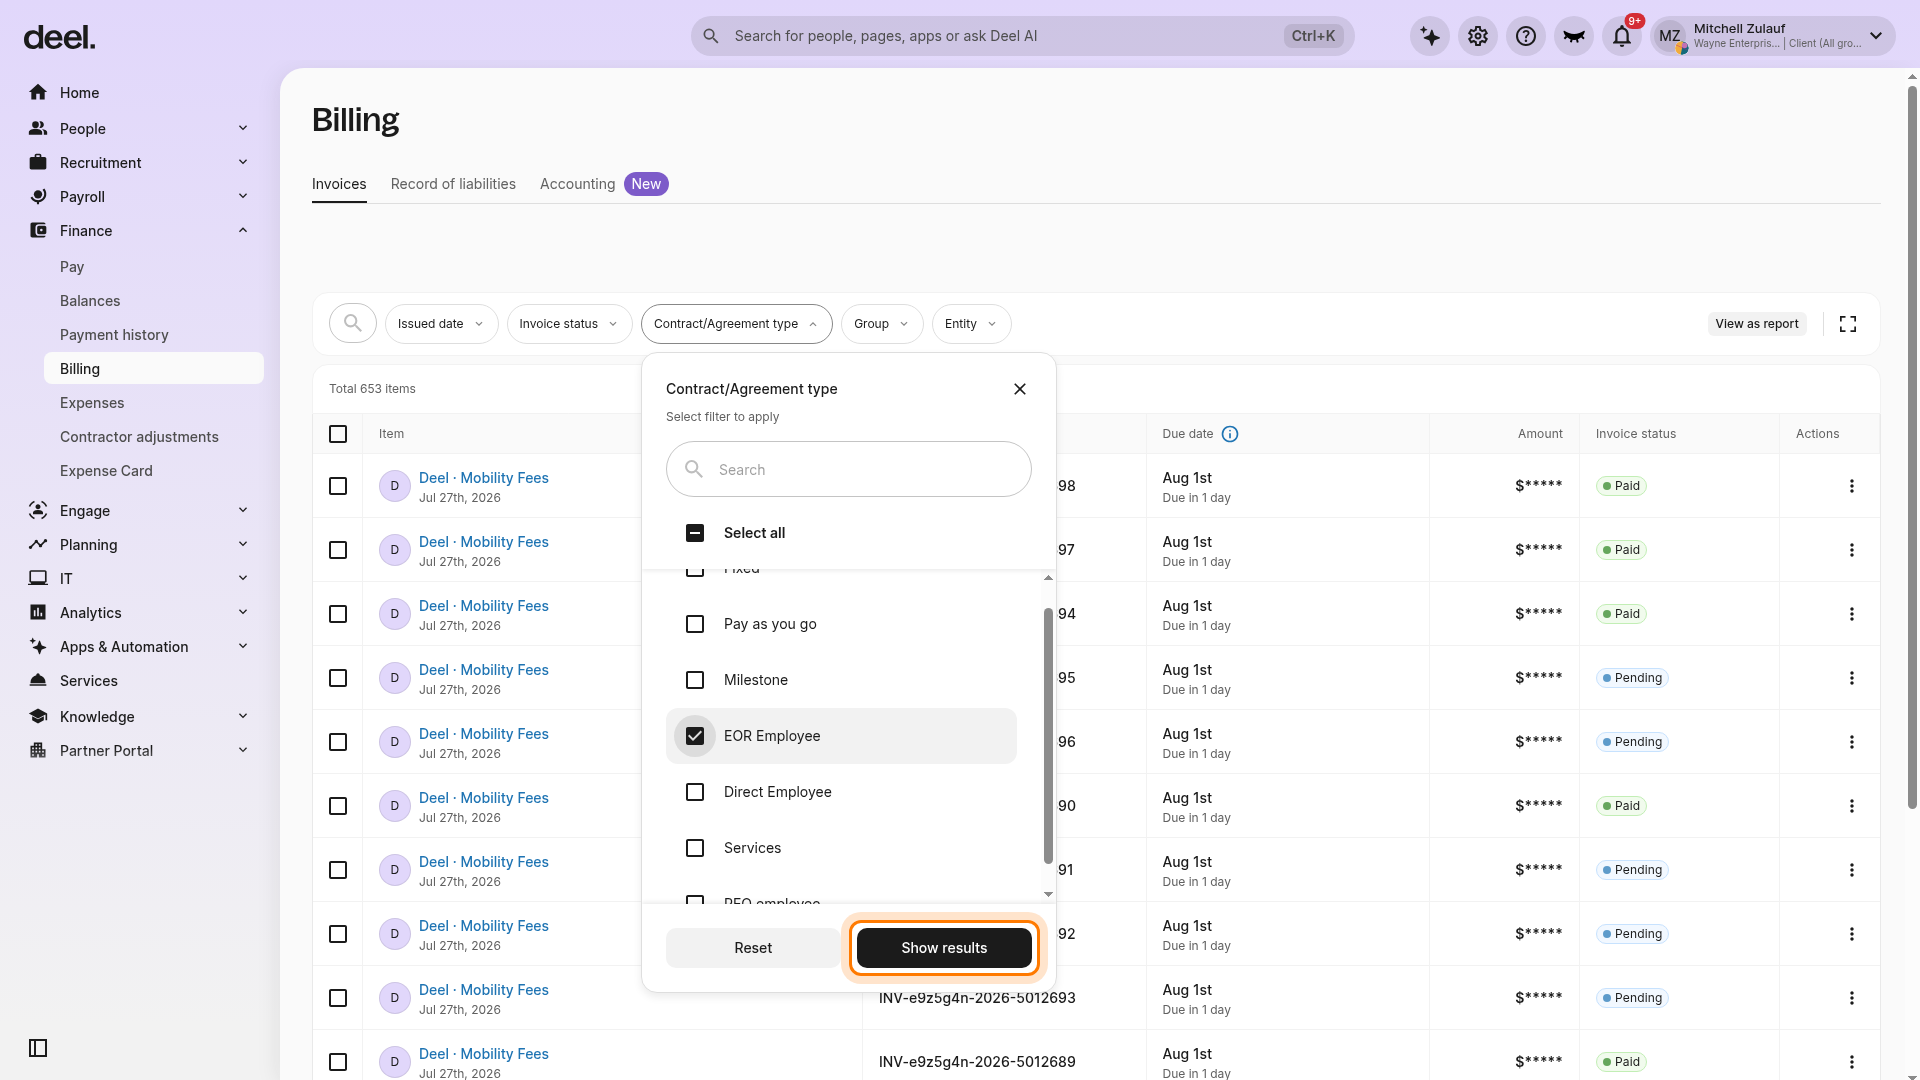Screen dimensions: 1920x1080
Task: Open the Group filter dropdown
Action: (882, 324)
